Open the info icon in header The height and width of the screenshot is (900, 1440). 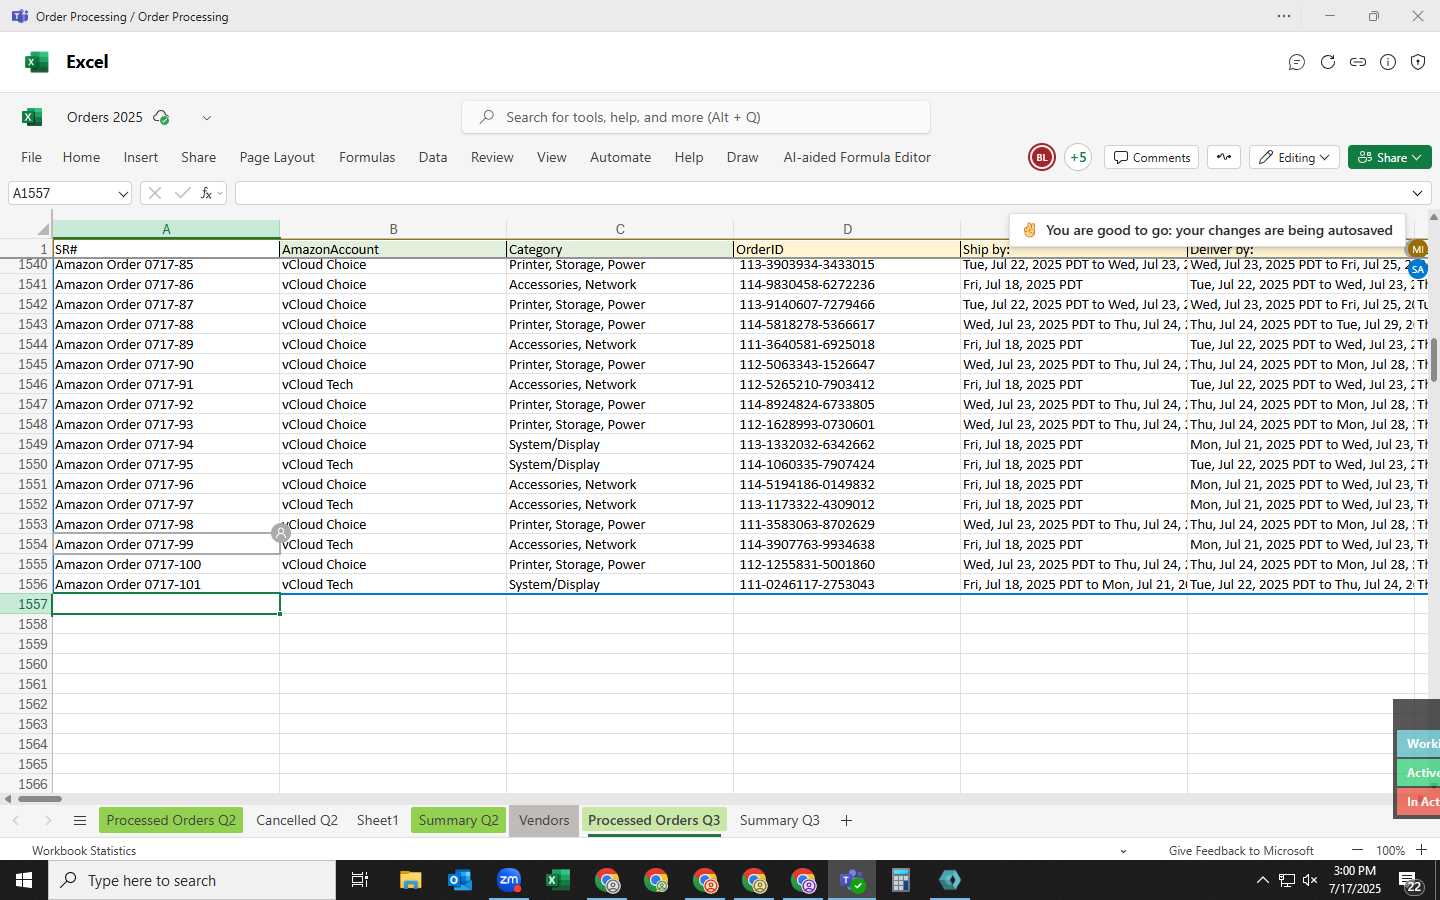pos(1388,62)
